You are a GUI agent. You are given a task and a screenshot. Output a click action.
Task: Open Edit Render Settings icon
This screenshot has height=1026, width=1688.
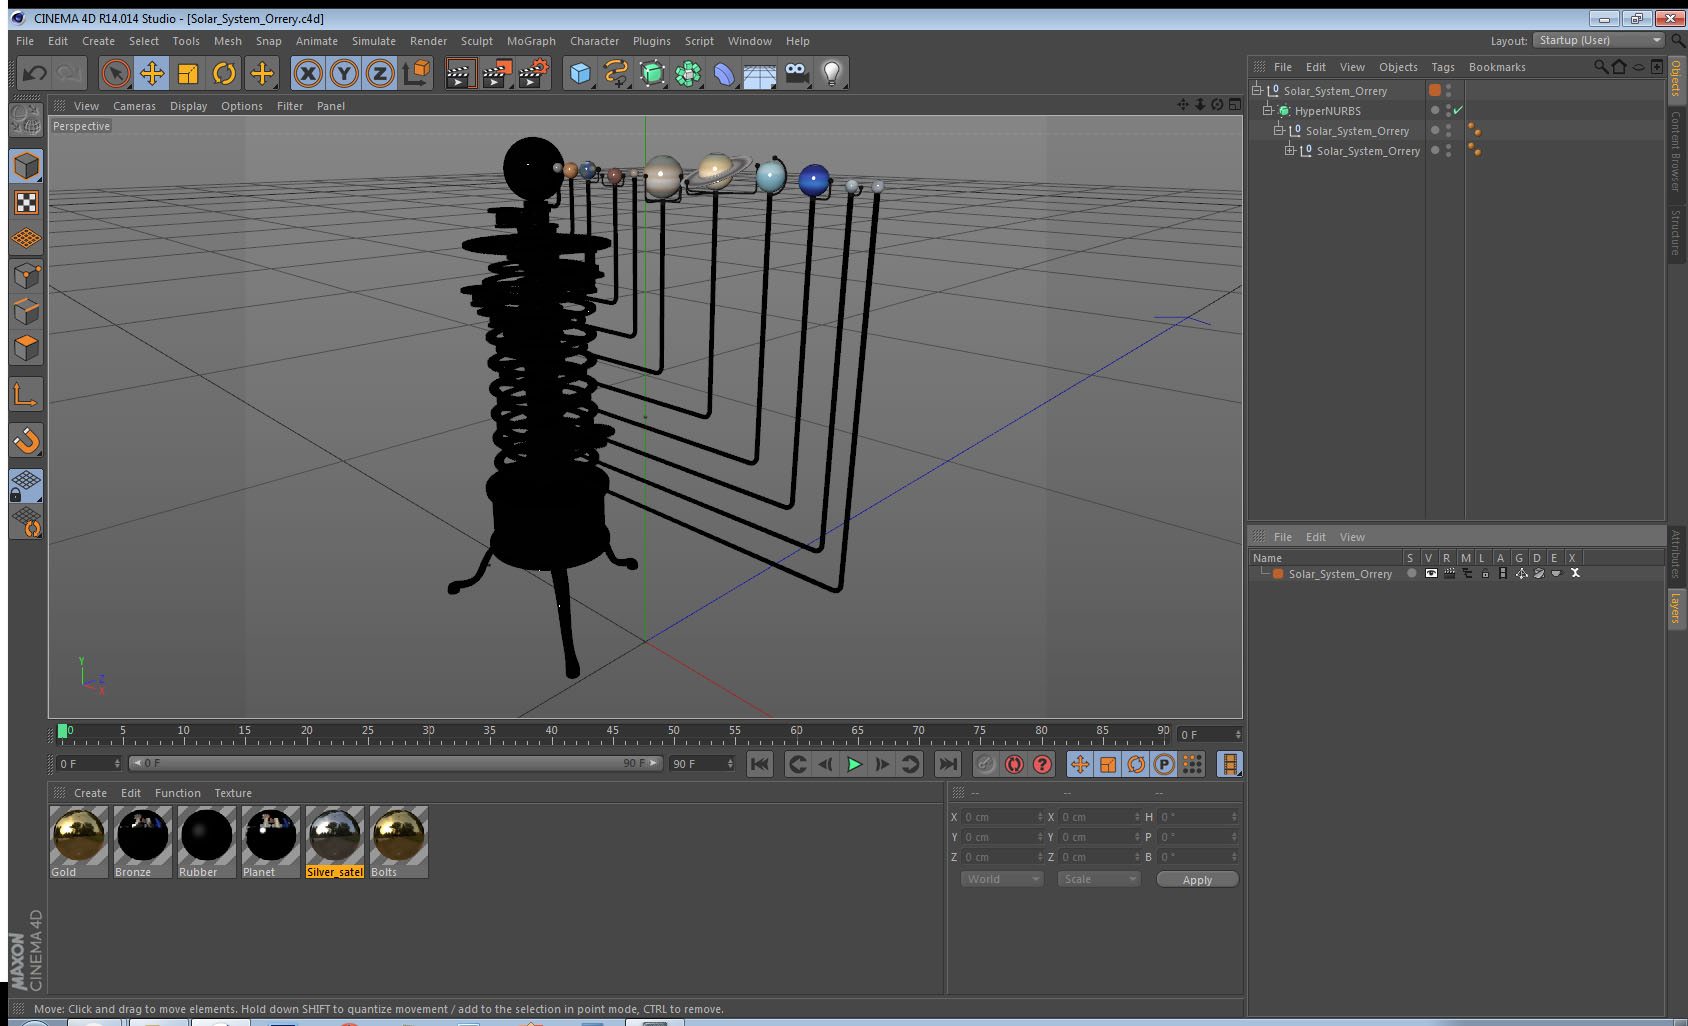[534, 73]
